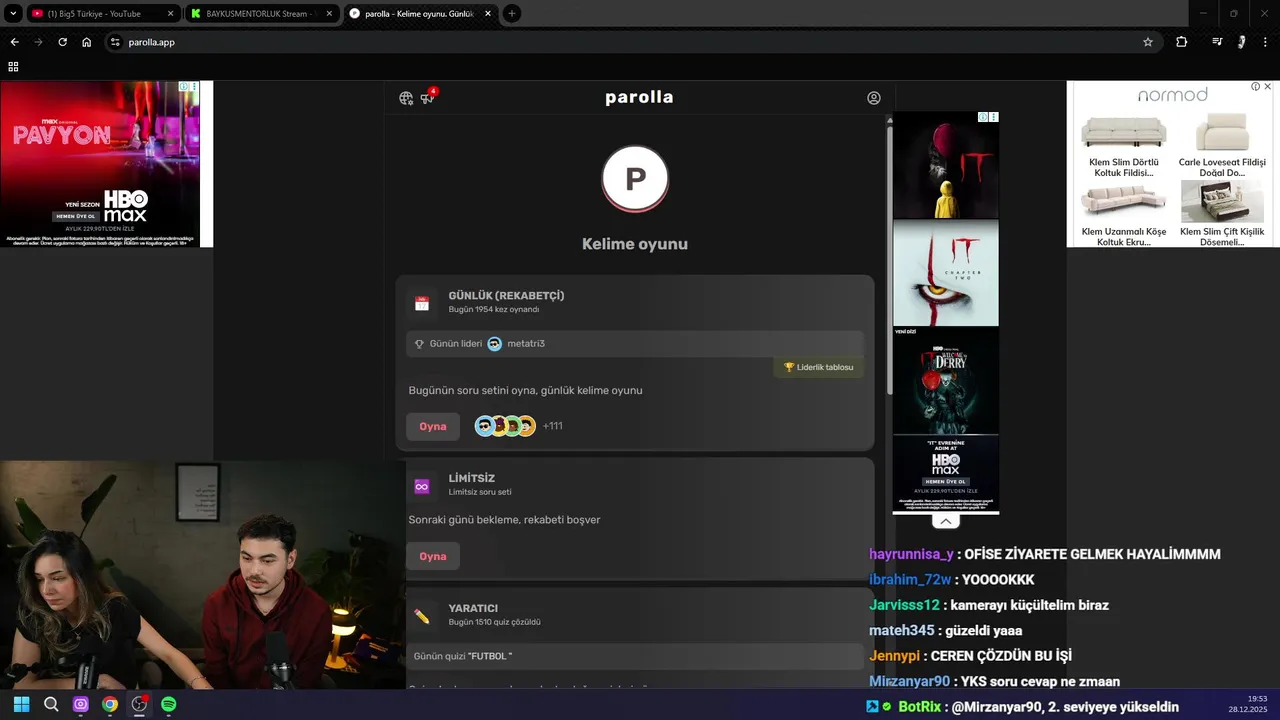
Task: Open Klem Slim Dörtlü Koltuk product
Action: tap(1124, 146)
